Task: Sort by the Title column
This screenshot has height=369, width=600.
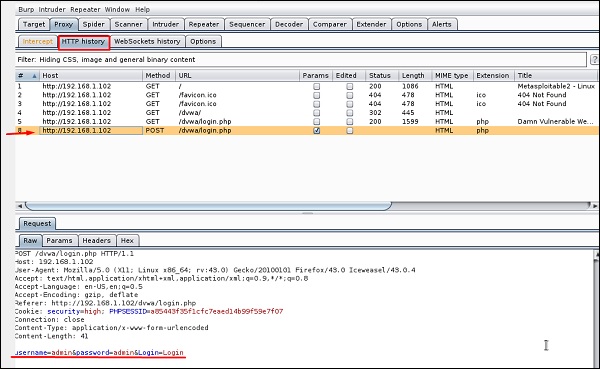Action: (556, 75)
